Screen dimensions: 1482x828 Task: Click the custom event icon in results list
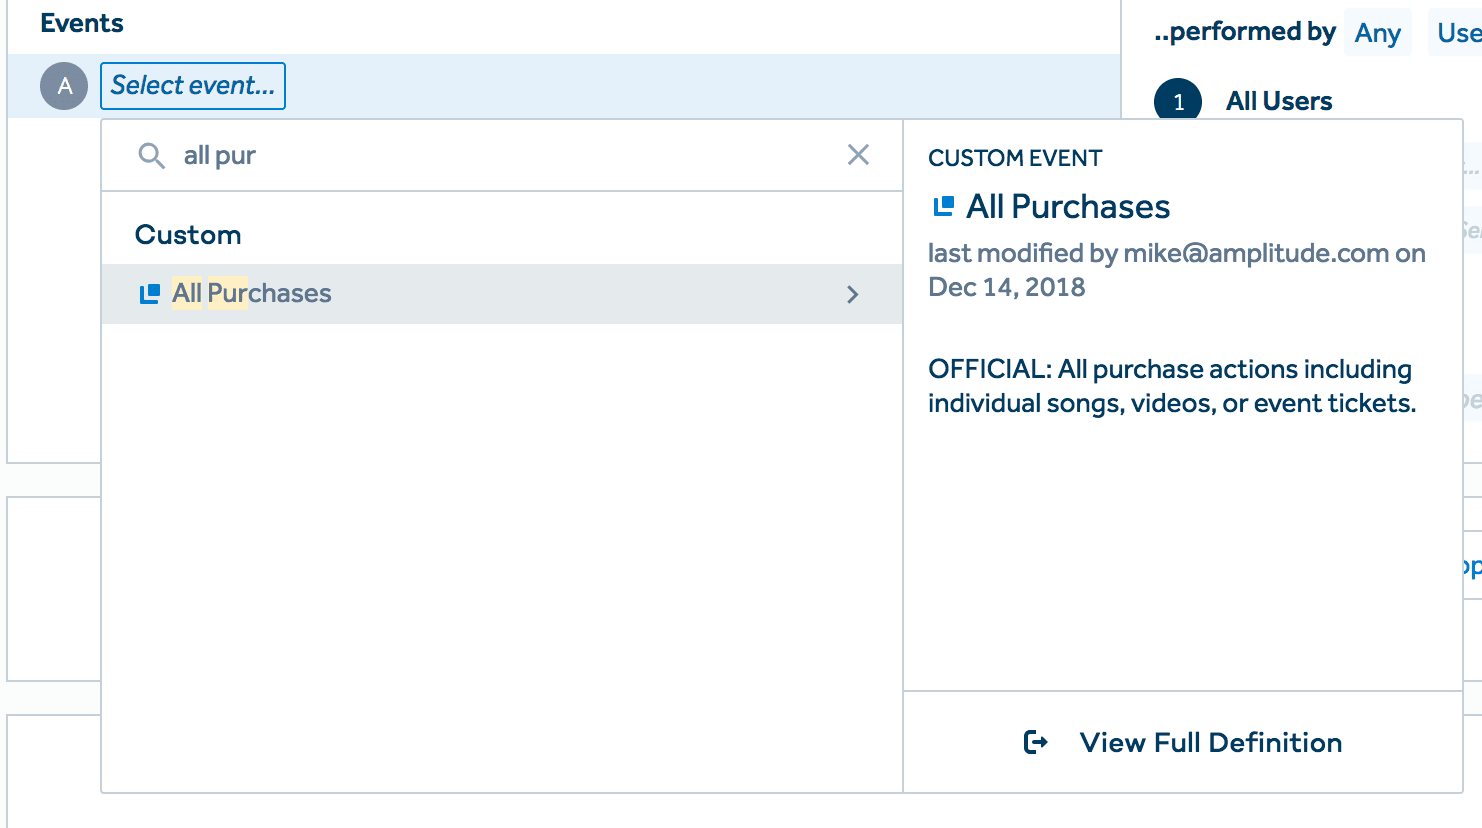point(150,294)
